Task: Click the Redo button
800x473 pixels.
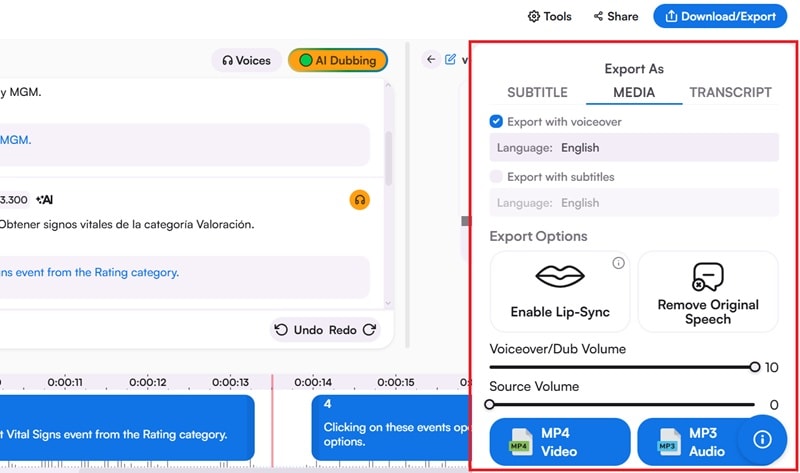Action: (353, 330)
